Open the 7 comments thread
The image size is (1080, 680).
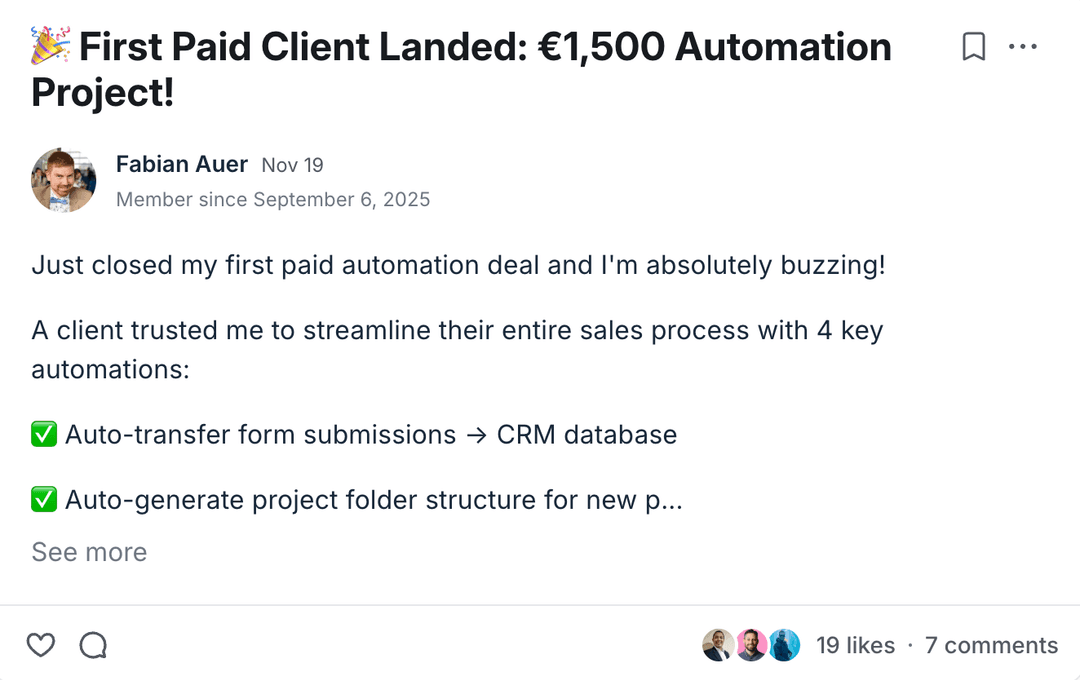pyautogui.click(x=991, y=645)
